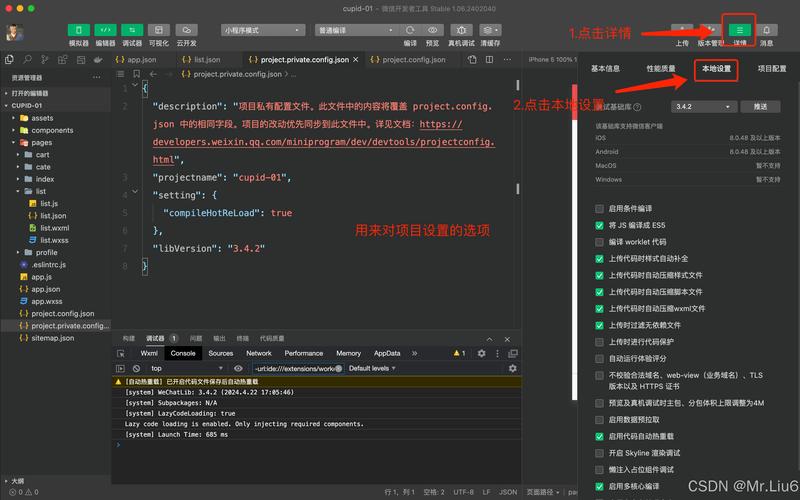Uncheck 将 JS 编译成 ES5
Viewport: 800px width, 500px height.
[x=599, y=226]
